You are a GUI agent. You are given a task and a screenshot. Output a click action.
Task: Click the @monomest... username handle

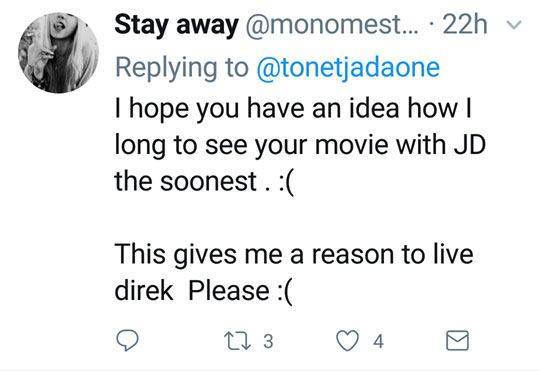tap(332, 25)
